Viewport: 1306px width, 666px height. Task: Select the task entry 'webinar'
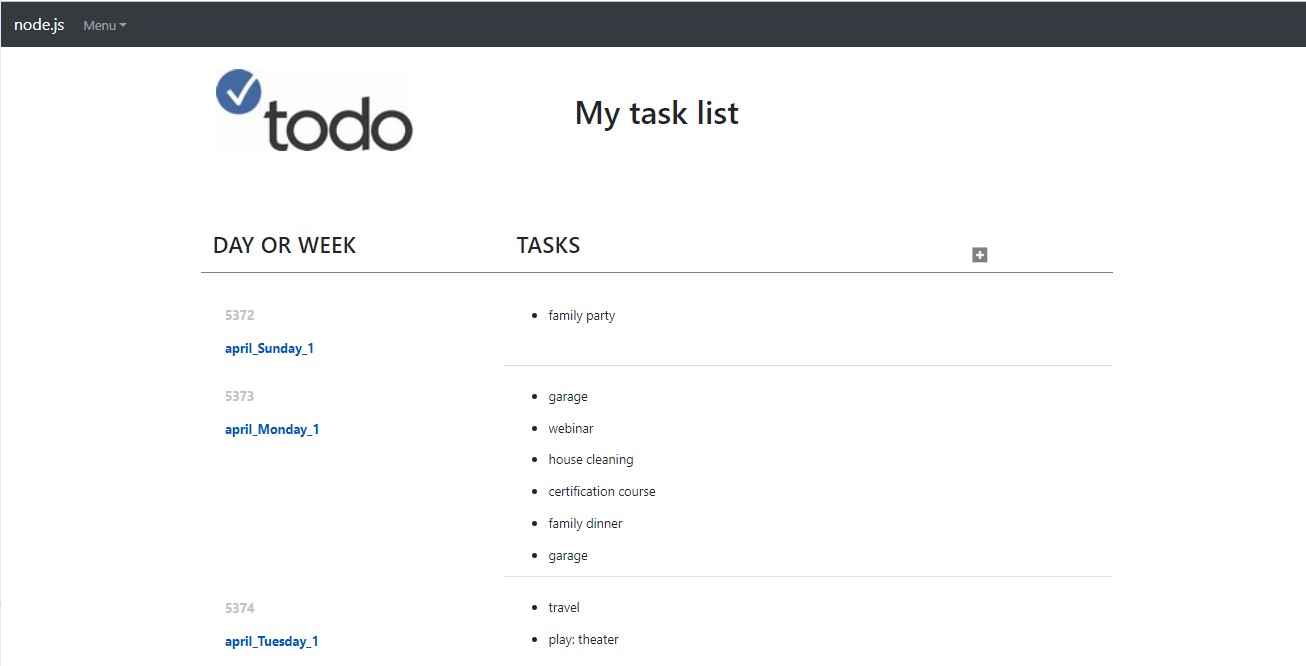(x=571, y=428)
